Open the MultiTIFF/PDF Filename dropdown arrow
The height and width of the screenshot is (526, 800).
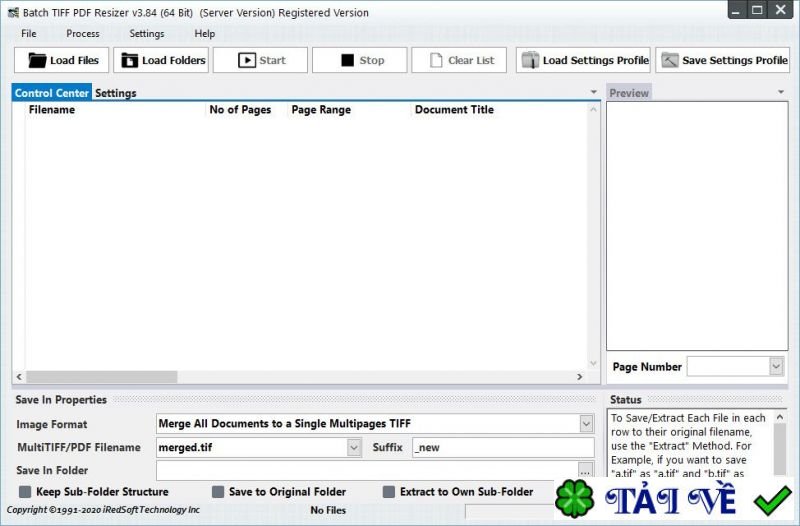click(354, 447)
